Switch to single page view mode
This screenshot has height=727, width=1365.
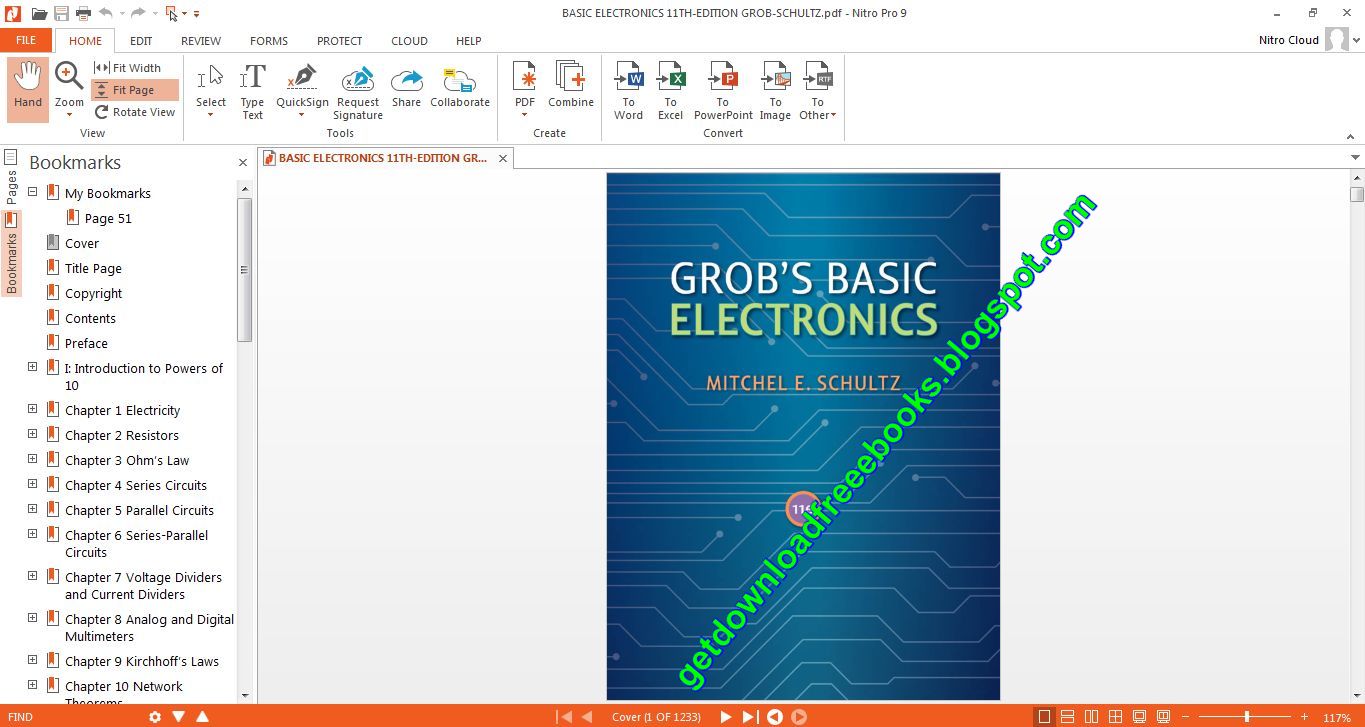[1044, 717]
